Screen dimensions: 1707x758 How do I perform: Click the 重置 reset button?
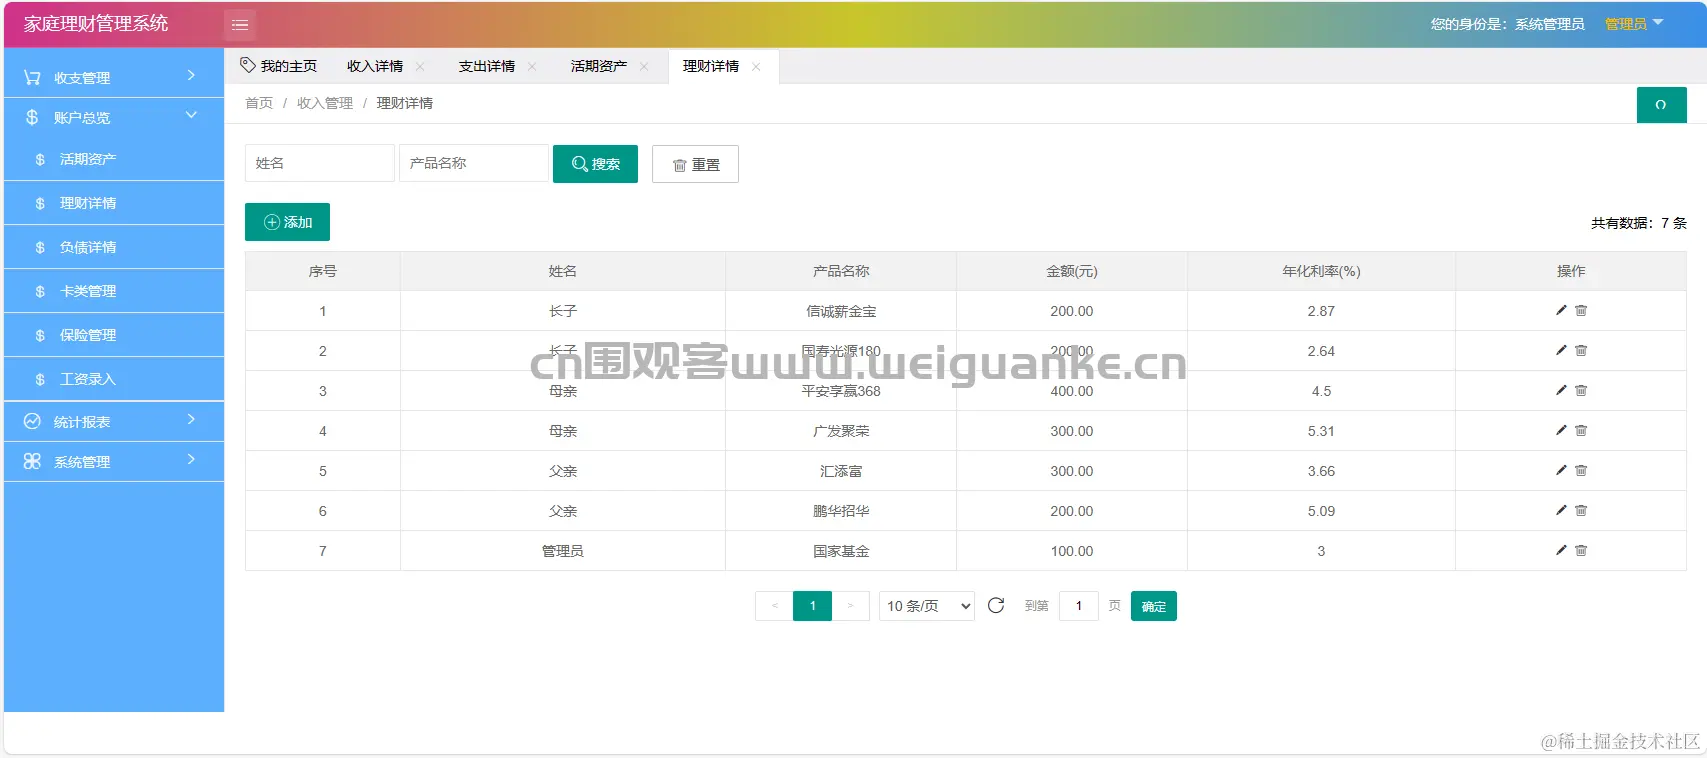(695, 164)
